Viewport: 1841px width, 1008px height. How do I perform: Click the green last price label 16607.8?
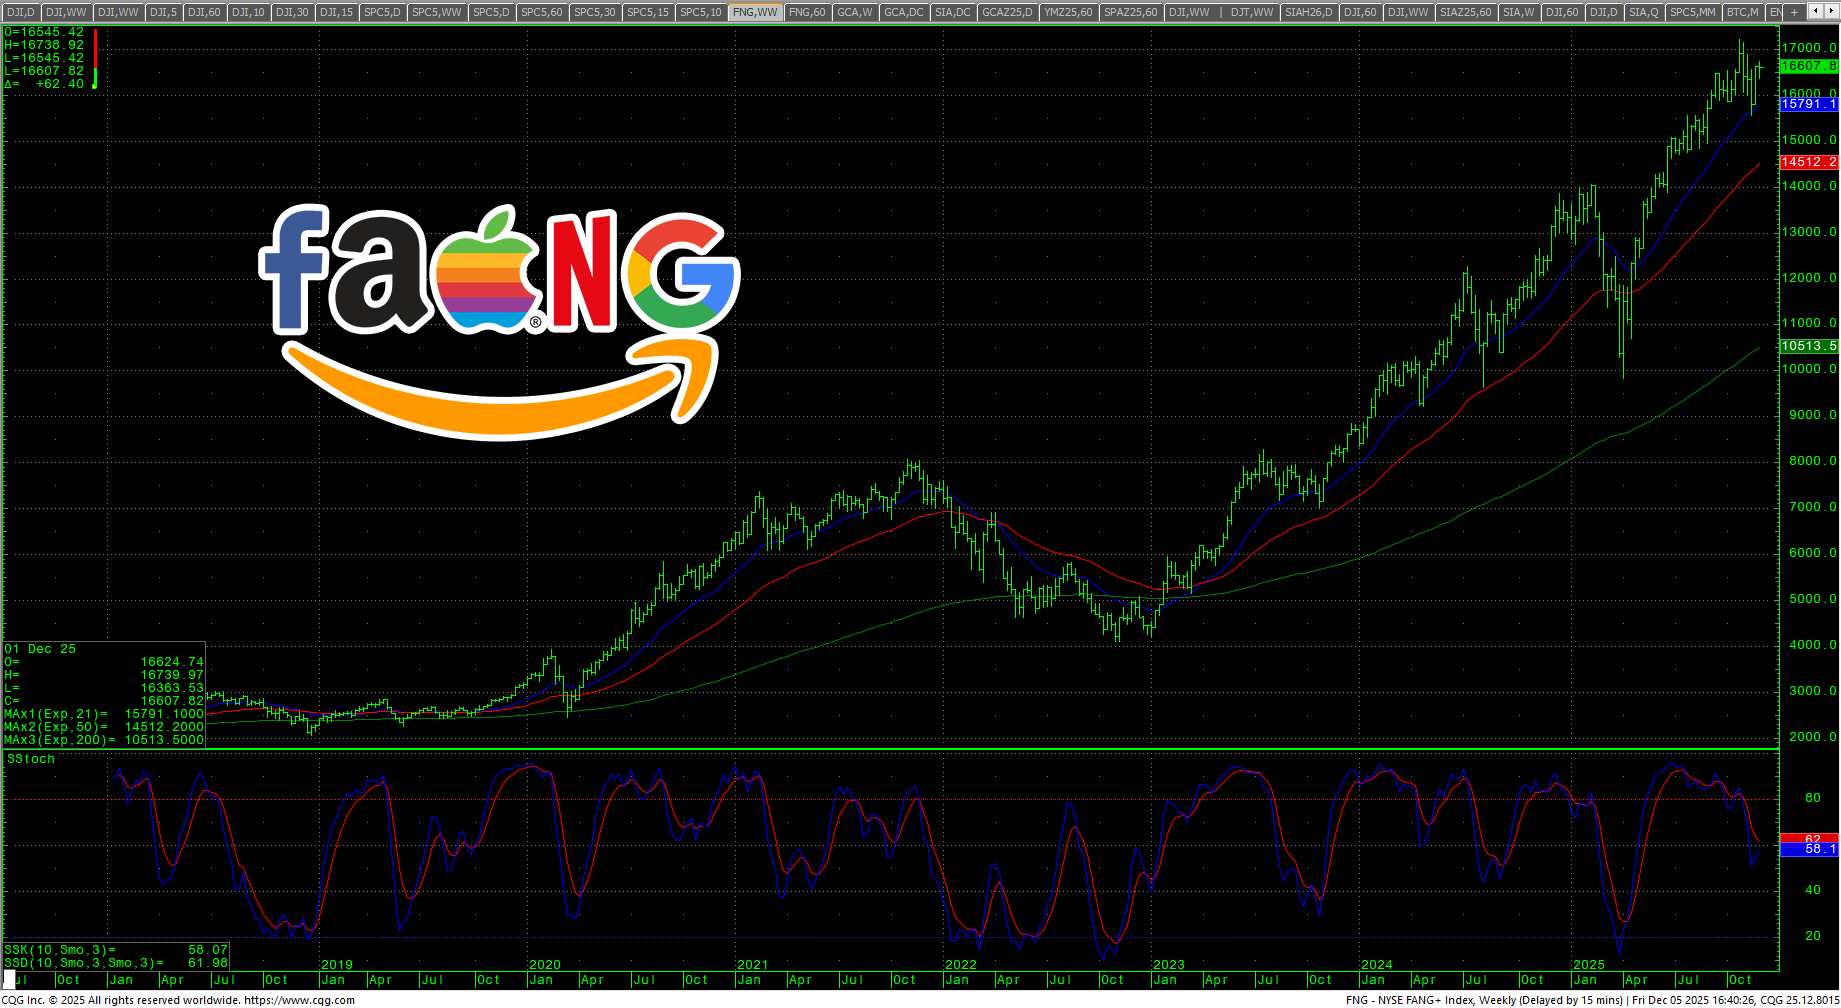(1808, 66)
